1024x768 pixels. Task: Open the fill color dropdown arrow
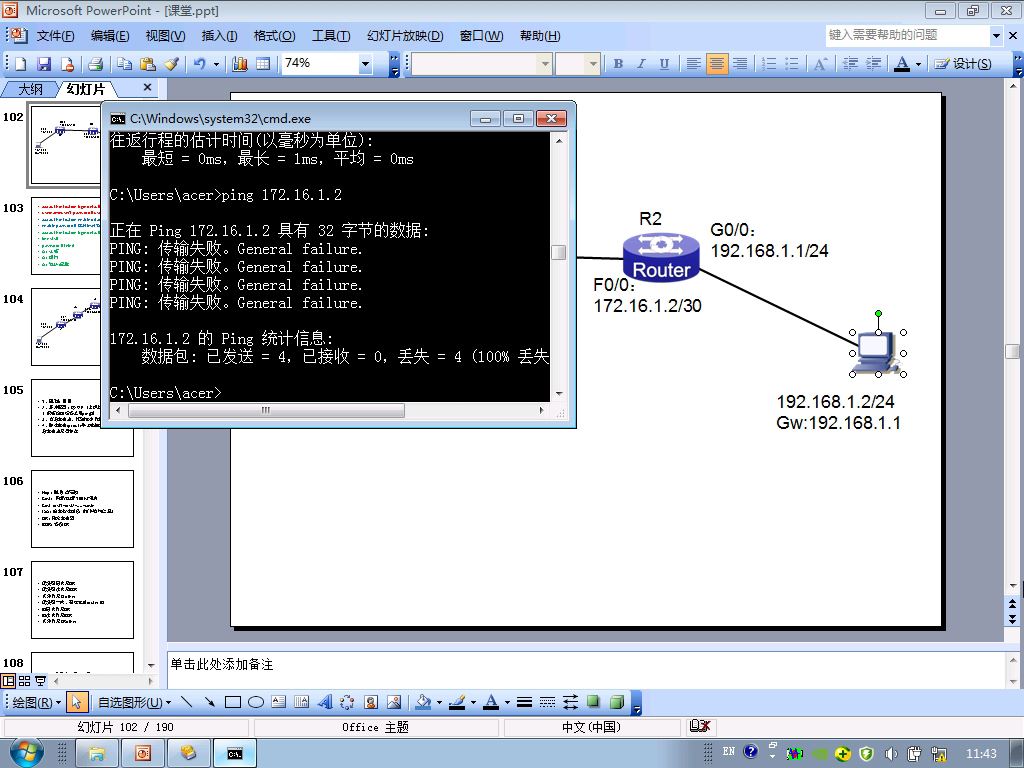click(439, 702)
